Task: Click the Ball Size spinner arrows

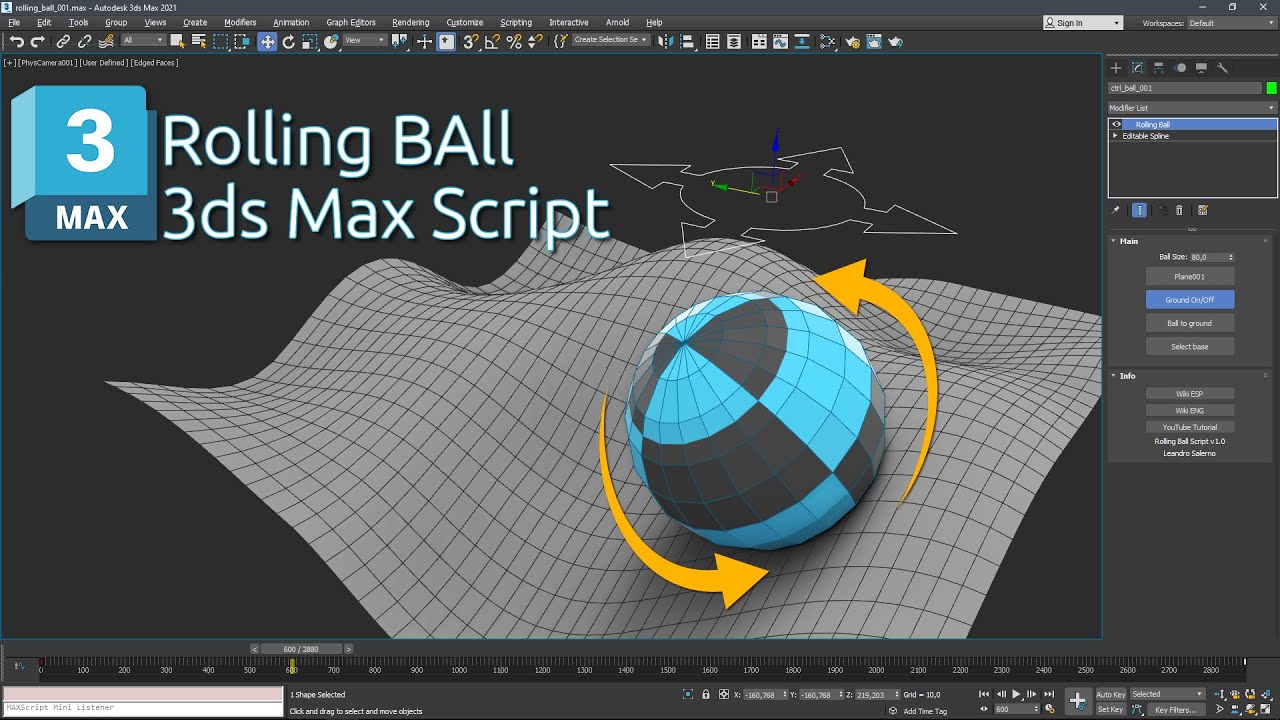Action: pyautogui.click(x=1231, y=257)
